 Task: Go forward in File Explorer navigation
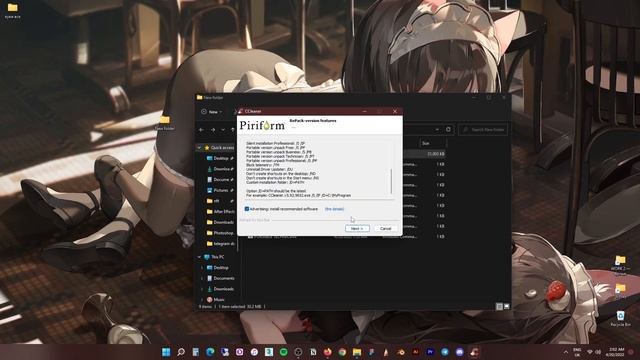pos(213,130)
